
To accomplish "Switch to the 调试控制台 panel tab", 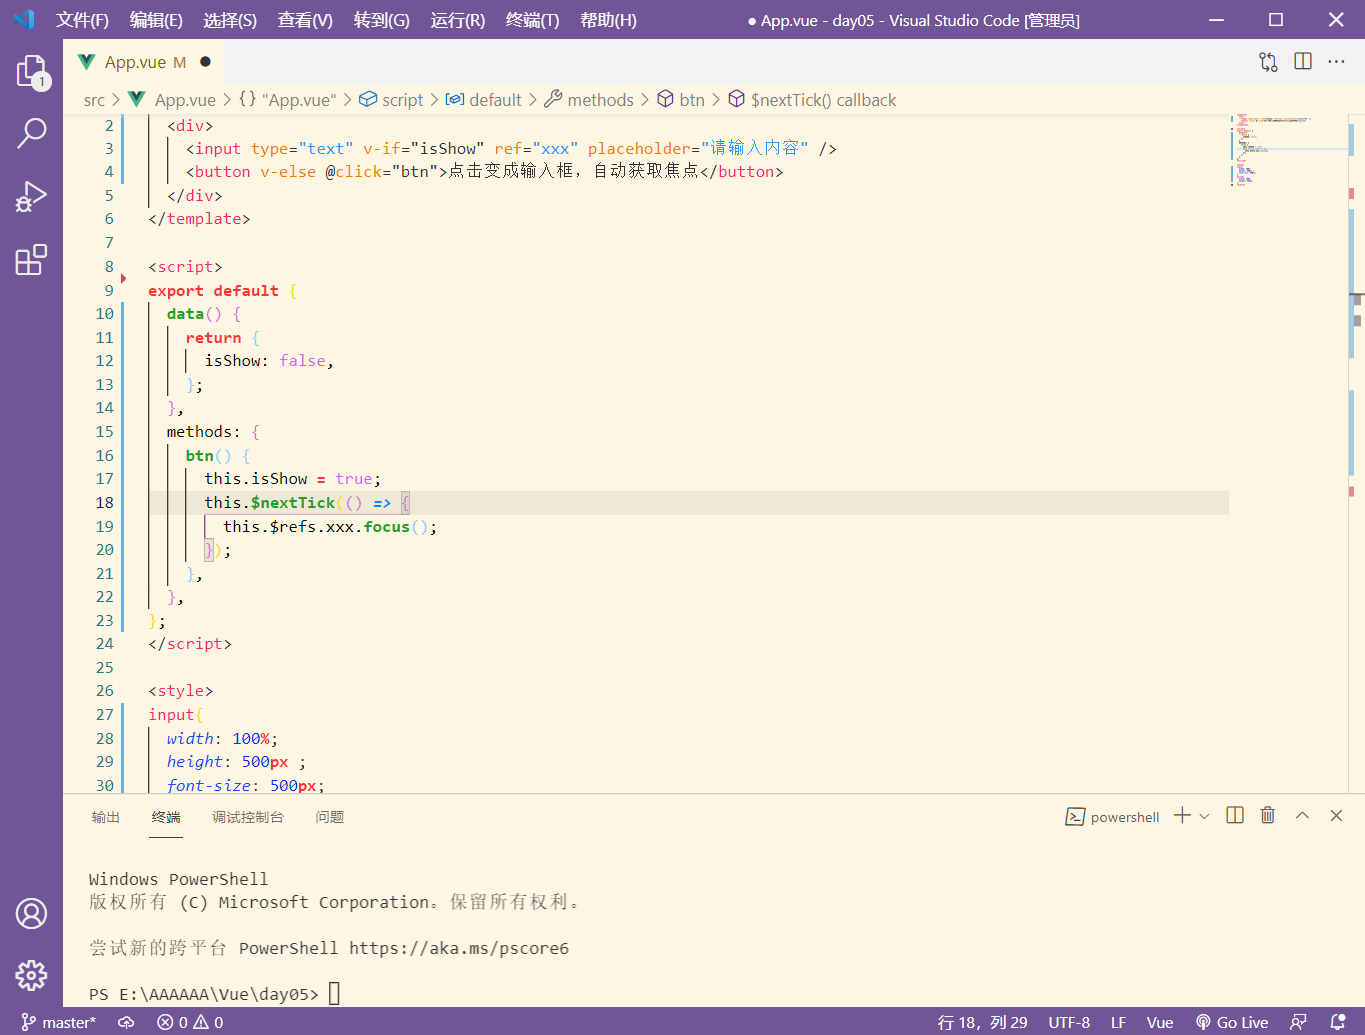I will 248,817.
